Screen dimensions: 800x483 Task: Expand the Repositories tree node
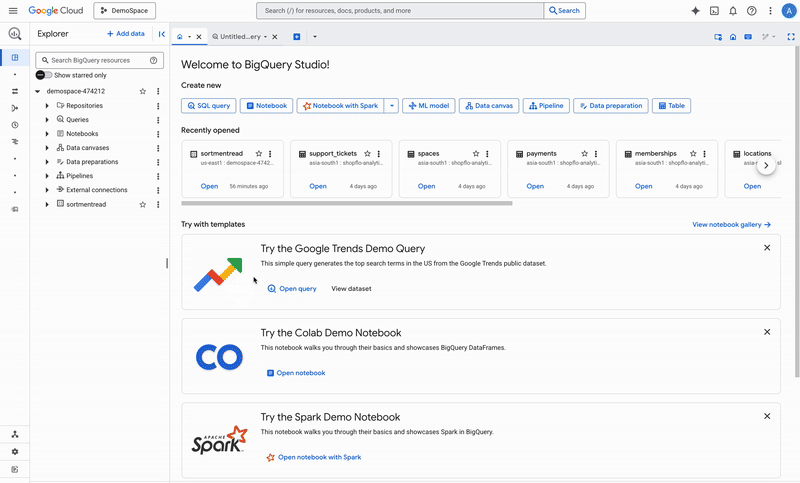(47, 106)
